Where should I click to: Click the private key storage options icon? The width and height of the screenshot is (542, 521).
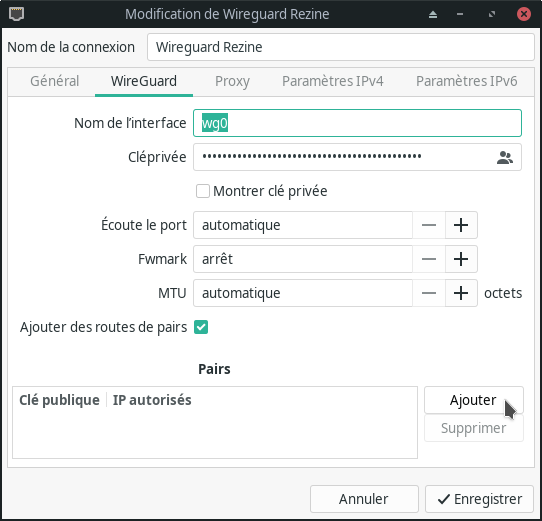click(x=505, y=158)
